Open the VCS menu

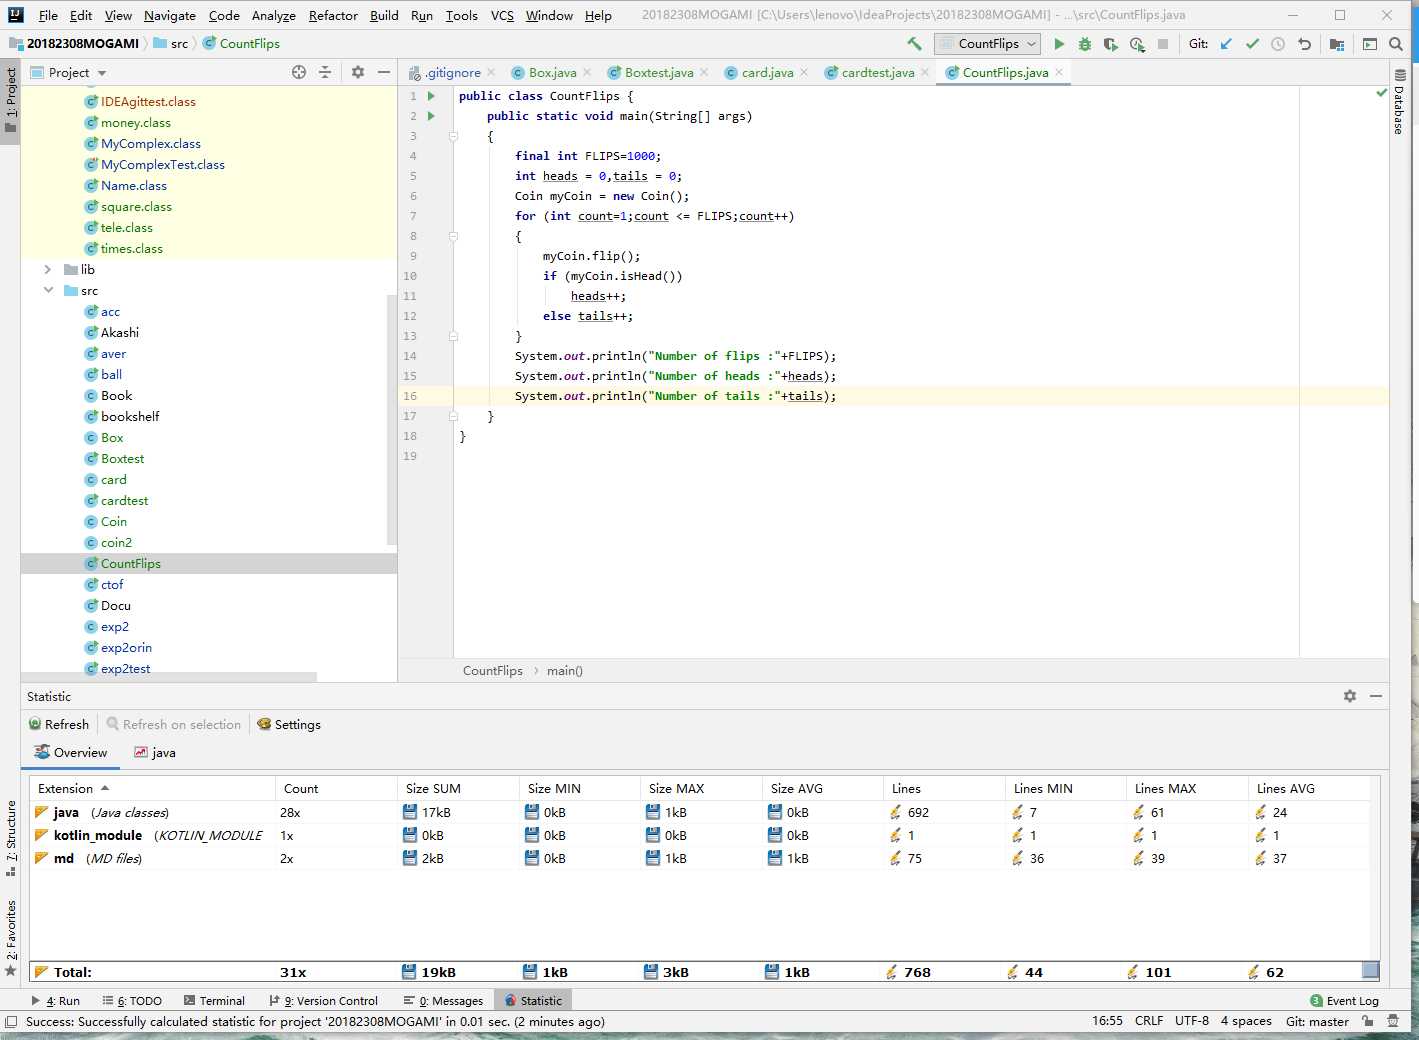point(502,15)
